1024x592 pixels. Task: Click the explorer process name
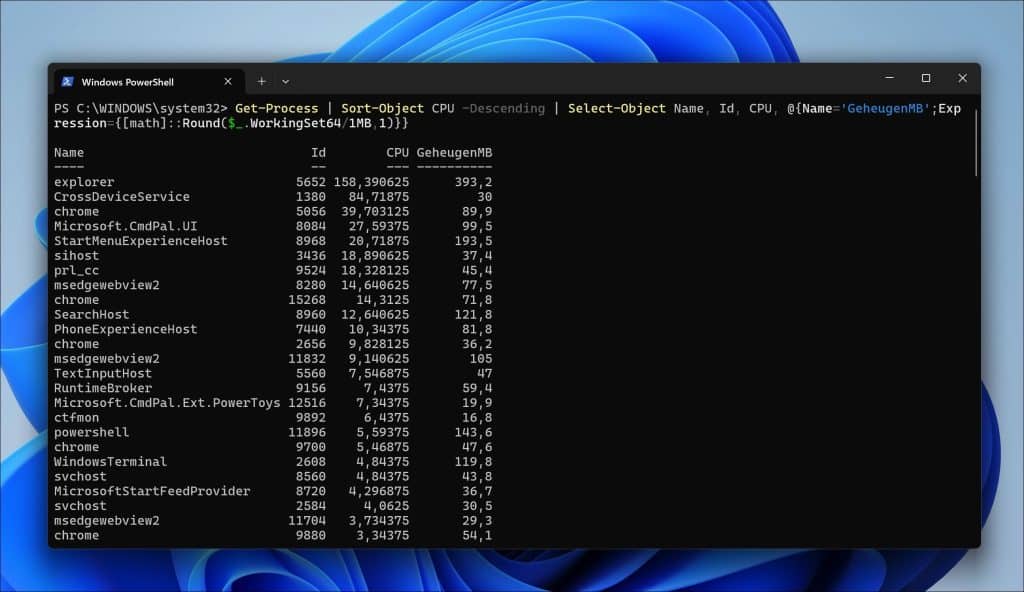[84, 182]
